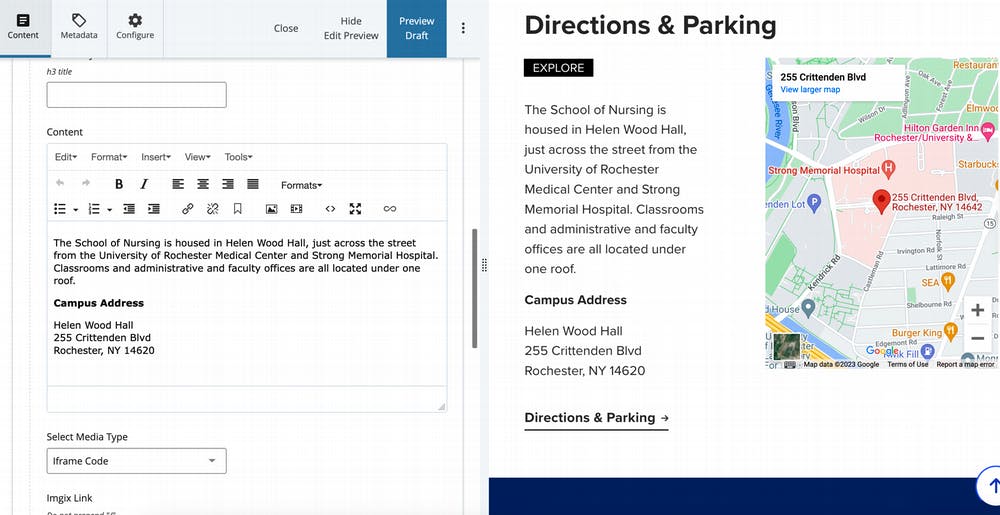Viewport: 1000px width, 515px height.
Task: Decrease indent of the text
Action: 129,208
